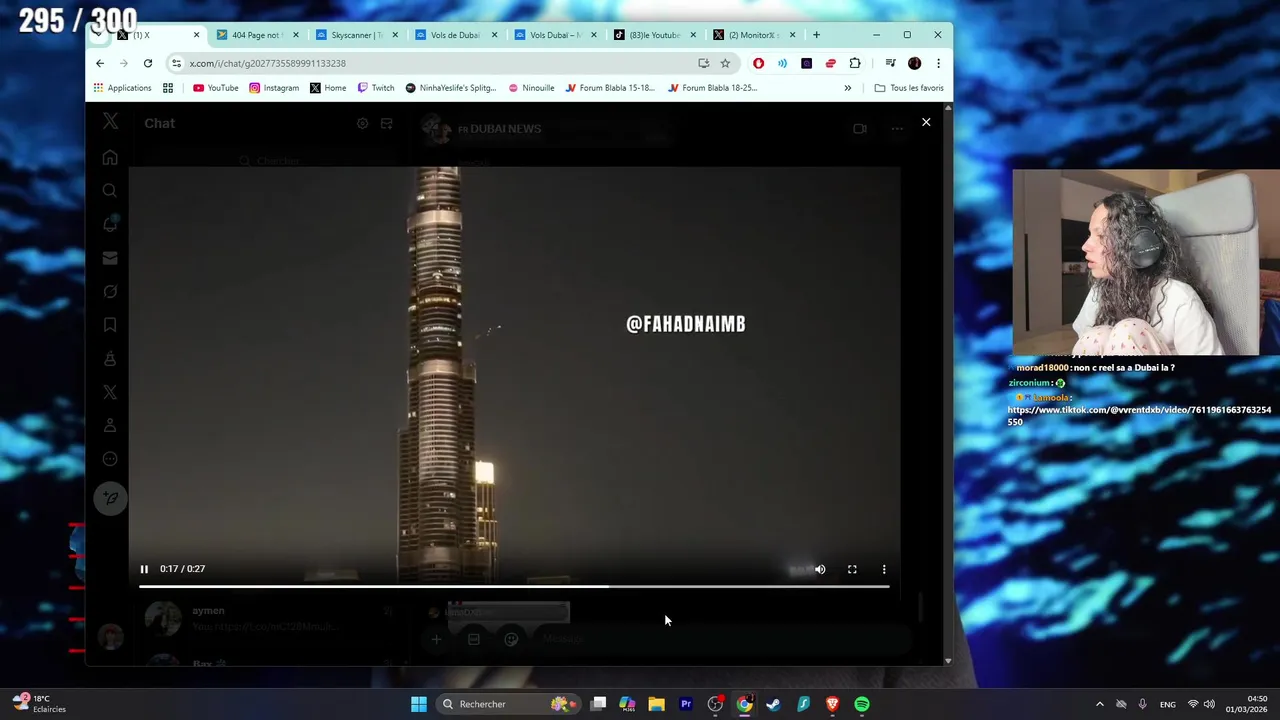Open the X Home bookmark

(328, 88)
